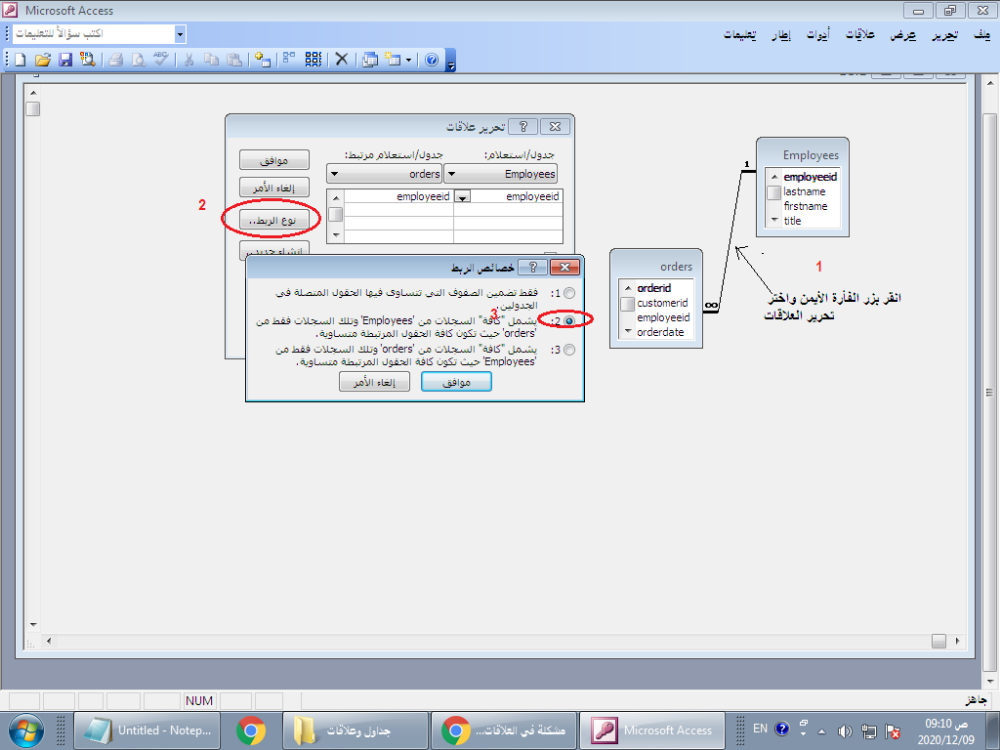The image size is (1000, 750).
Task: Switch to Untitled - Notepad taskbar window
Action: click(147, 730)
